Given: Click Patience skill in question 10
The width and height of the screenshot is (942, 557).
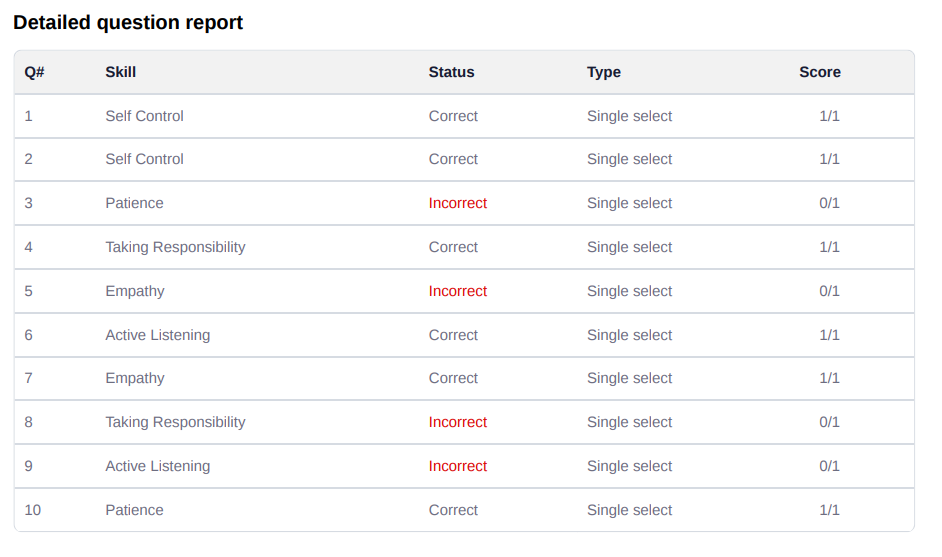Looking at the screenshot, I should [x=134, y=510].
